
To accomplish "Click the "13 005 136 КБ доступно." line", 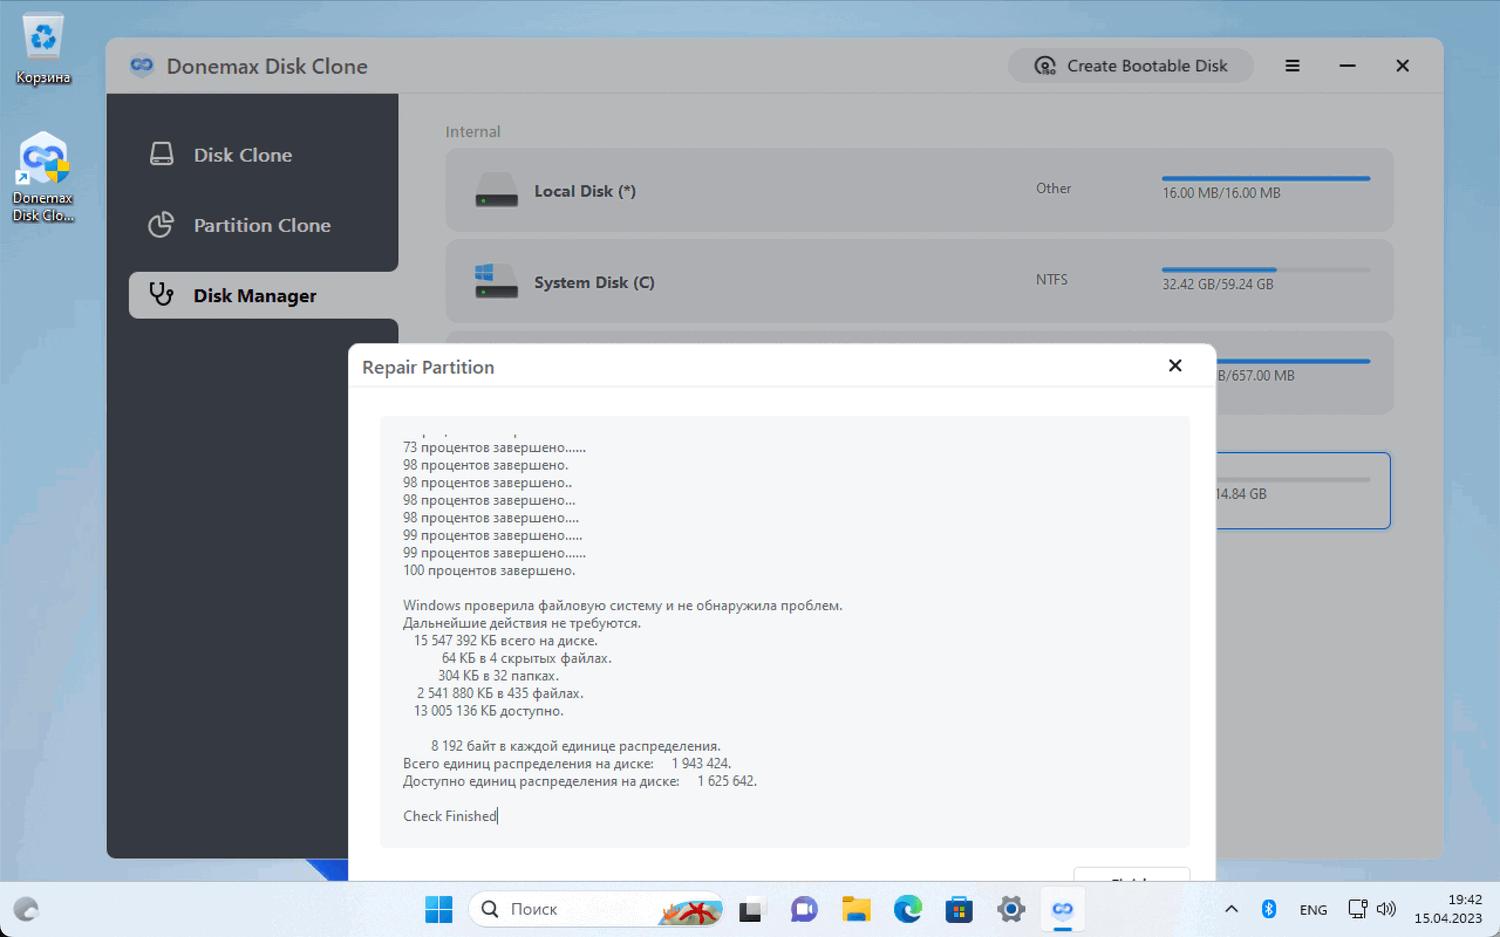I will point(489,711).
